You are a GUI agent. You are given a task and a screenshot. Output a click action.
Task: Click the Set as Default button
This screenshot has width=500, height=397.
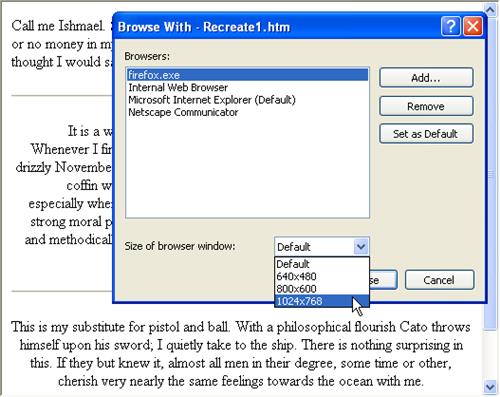tap(426, 134)
